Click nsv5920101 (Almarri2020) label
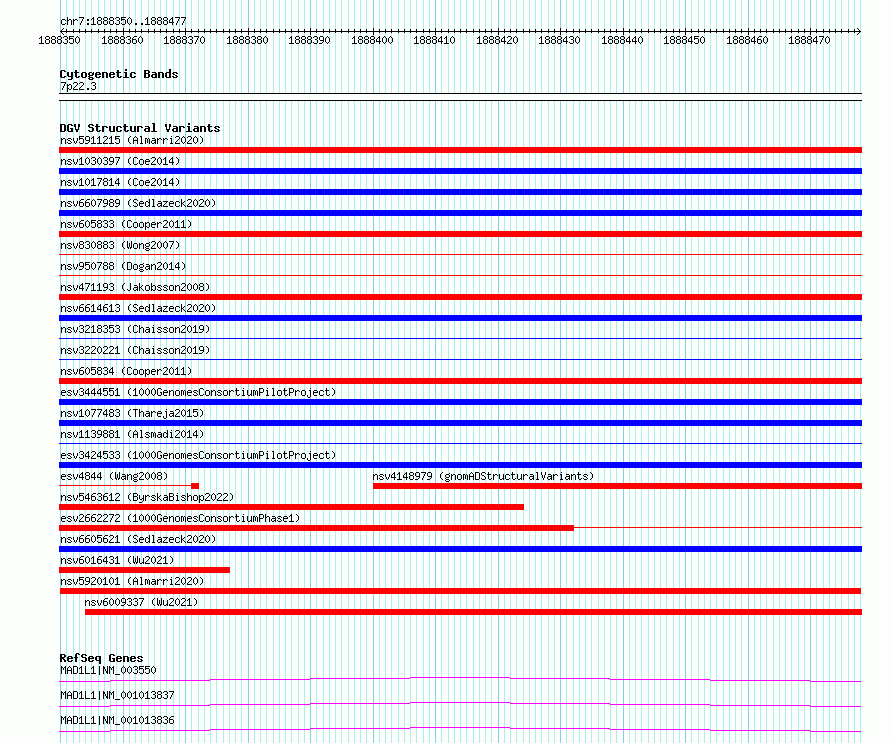This screenshot has height=743, width=890. pyautogui.click(x=132, y=581)
